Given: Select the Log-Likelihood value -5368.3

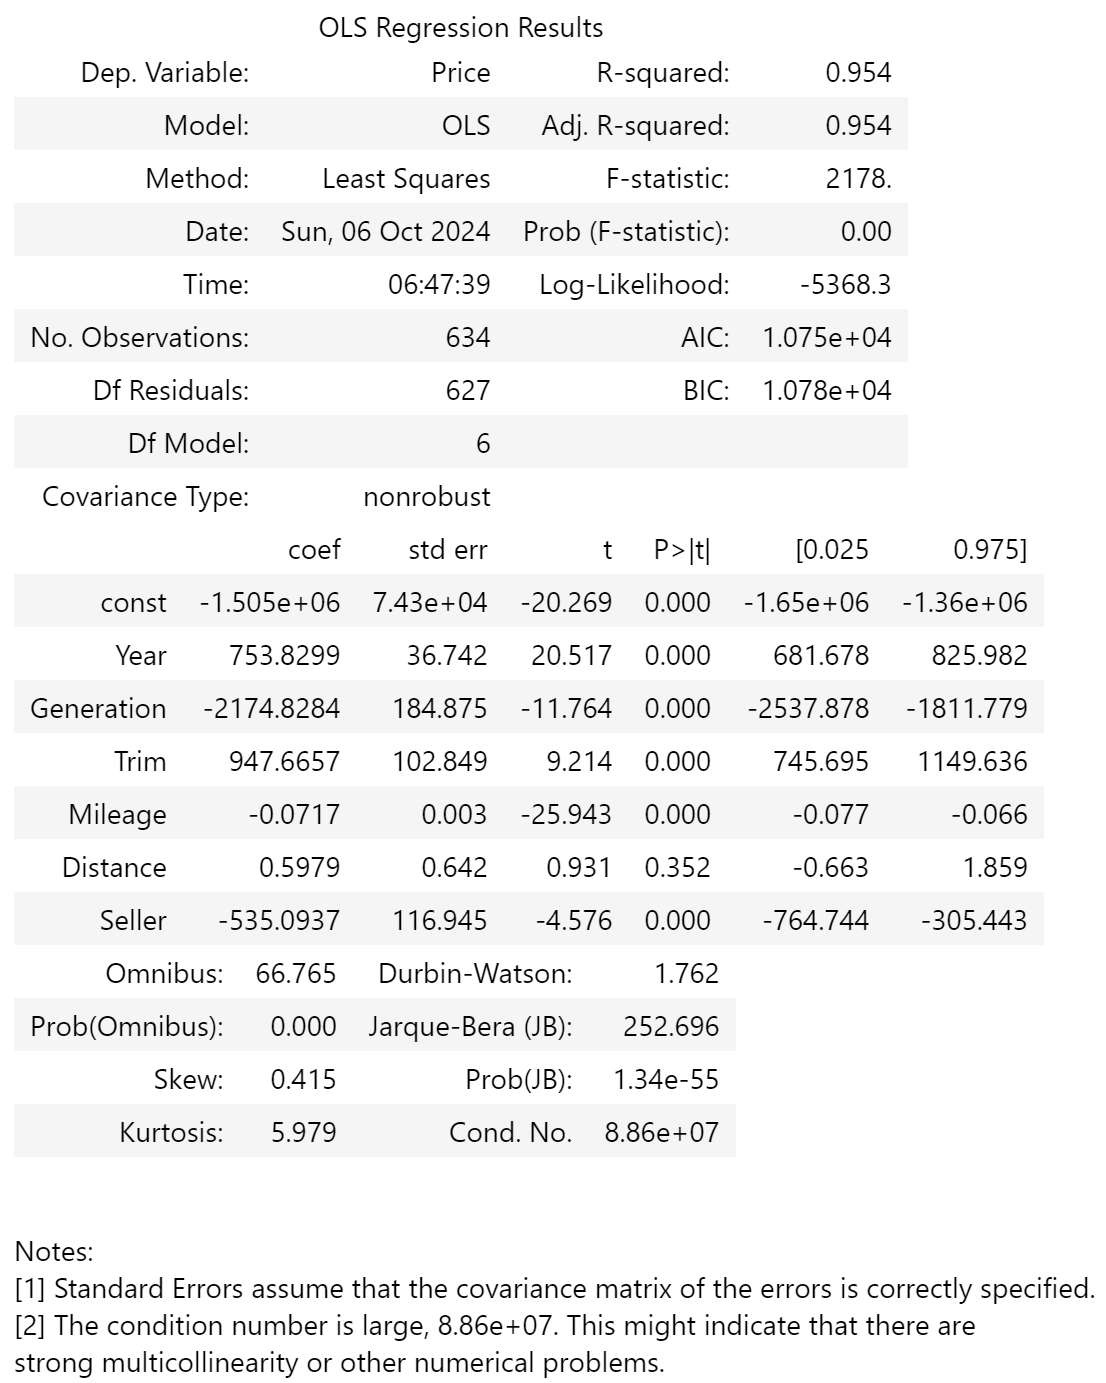Looking at the screenshot, I should tap(845, 285).
